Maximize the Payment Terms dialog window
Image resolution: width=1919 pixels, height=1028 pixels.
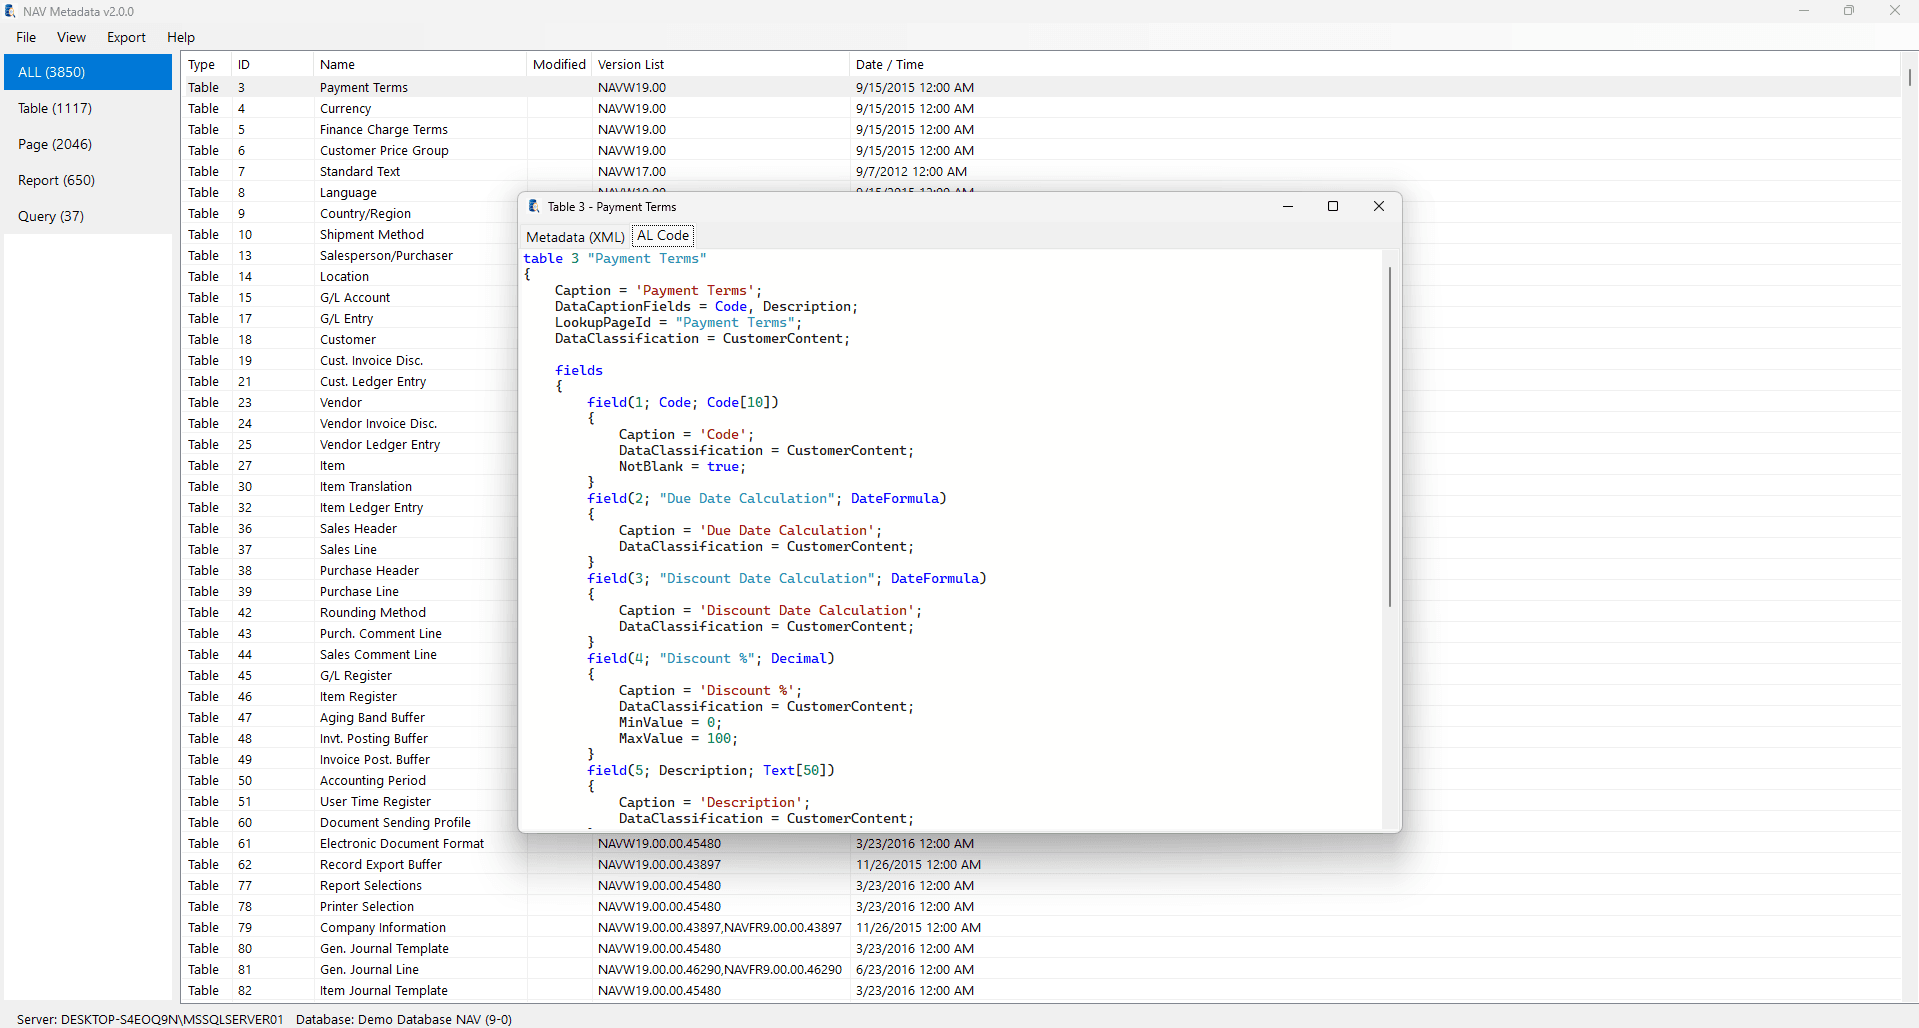pos(1333,206)
